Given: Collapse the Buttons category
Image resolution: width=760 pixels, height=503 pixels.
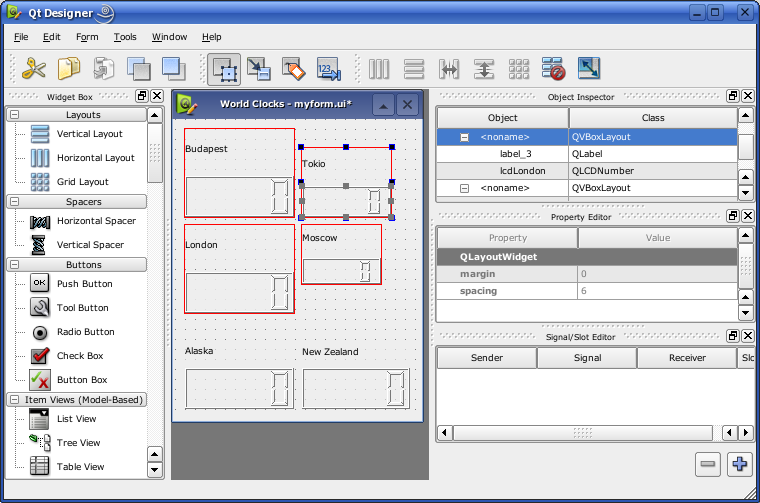Looking at the screenshot, I should (15, 265).
